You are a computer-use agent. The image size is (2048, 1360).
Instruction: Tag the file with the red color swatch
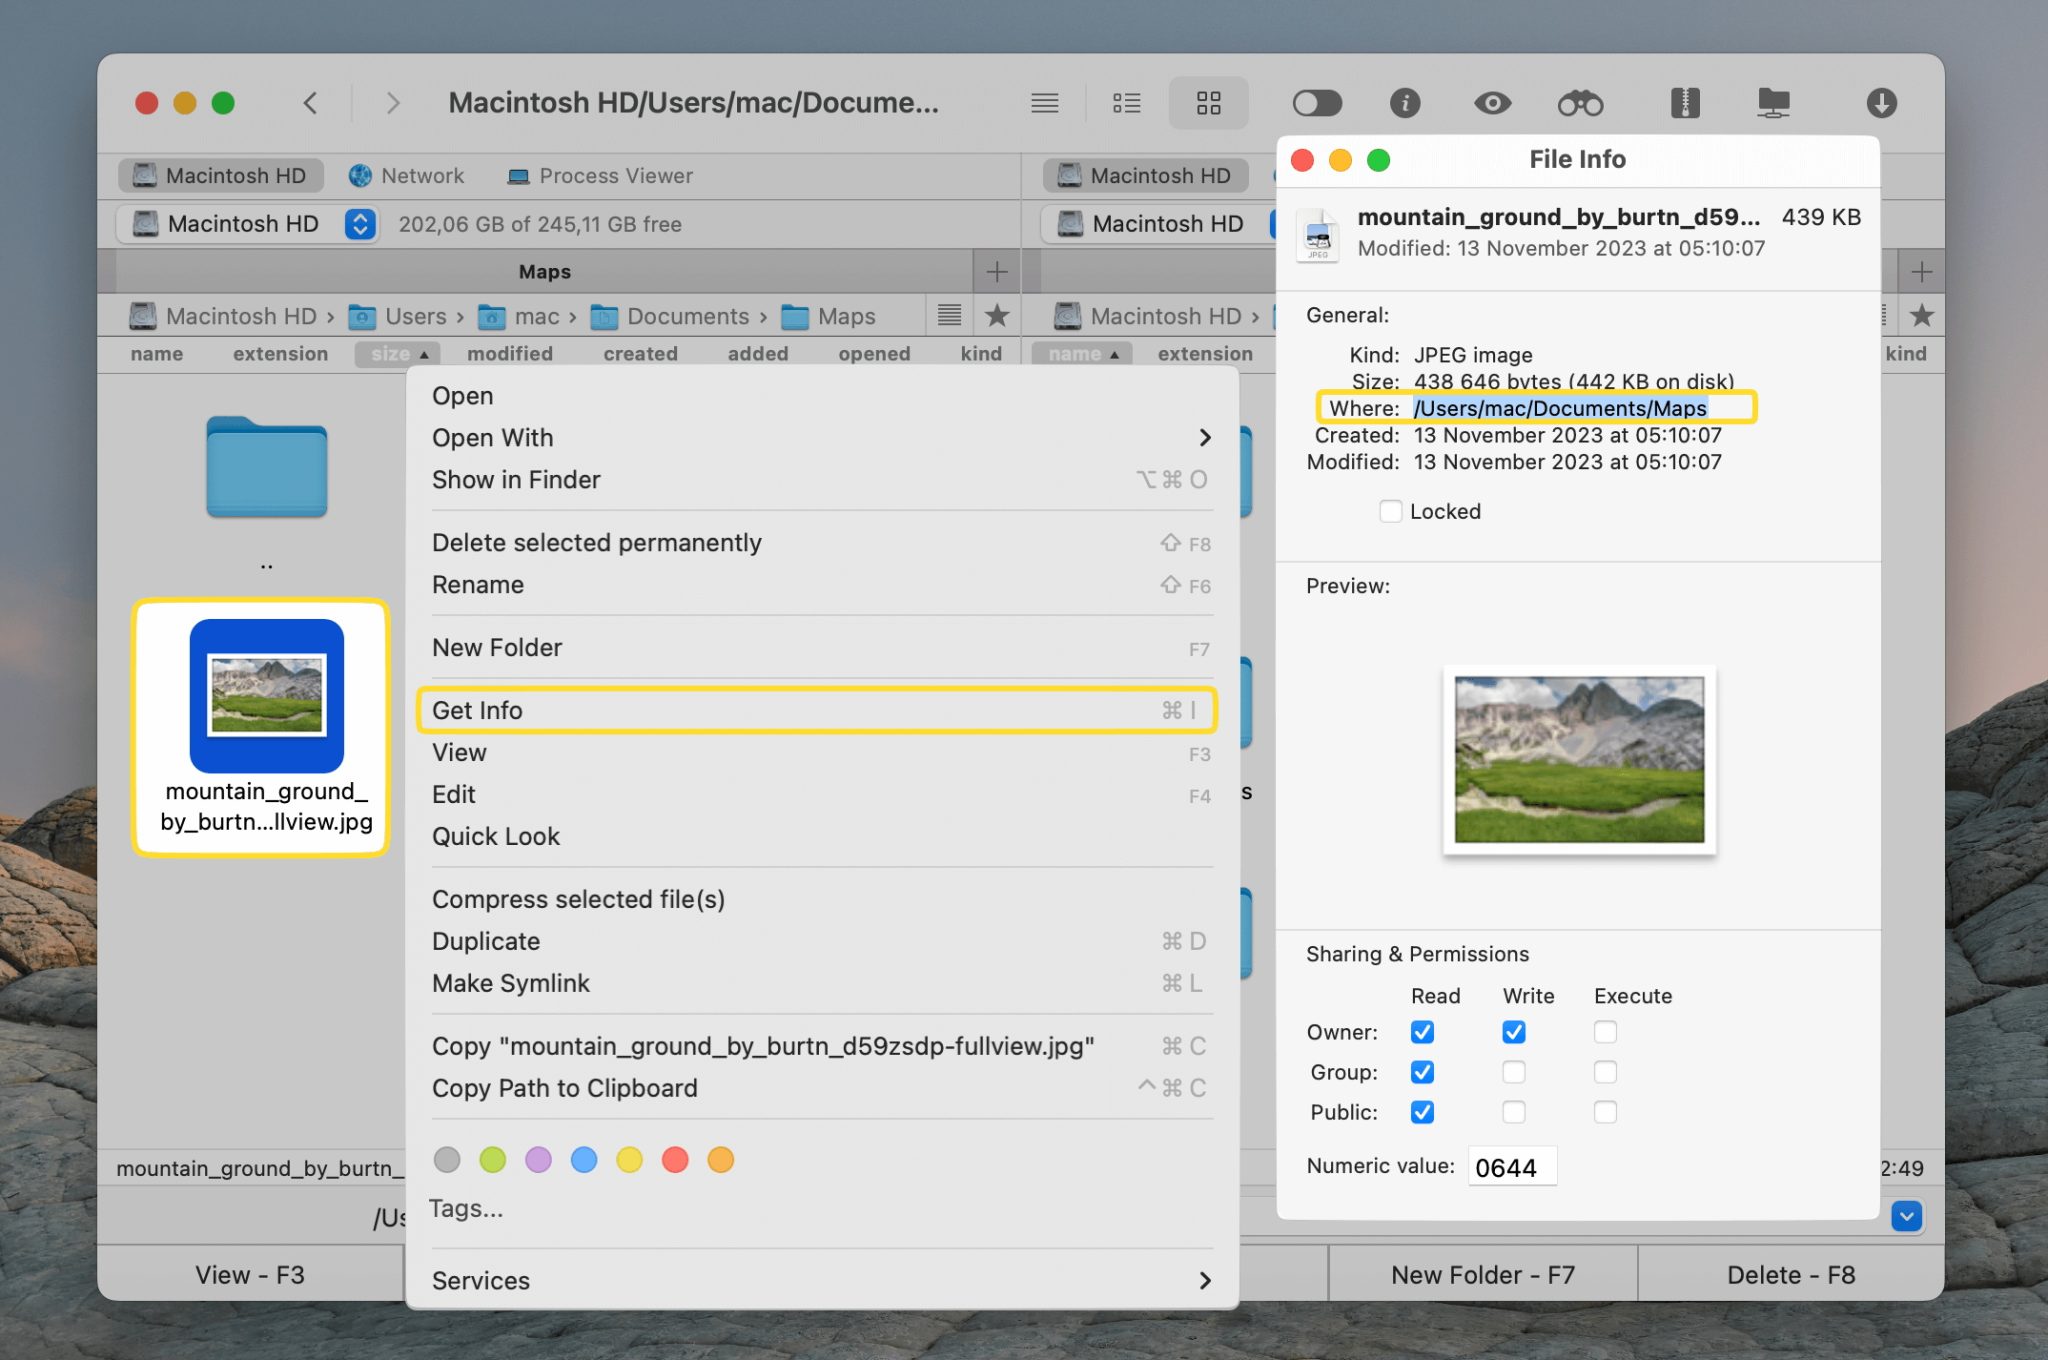675,1159
